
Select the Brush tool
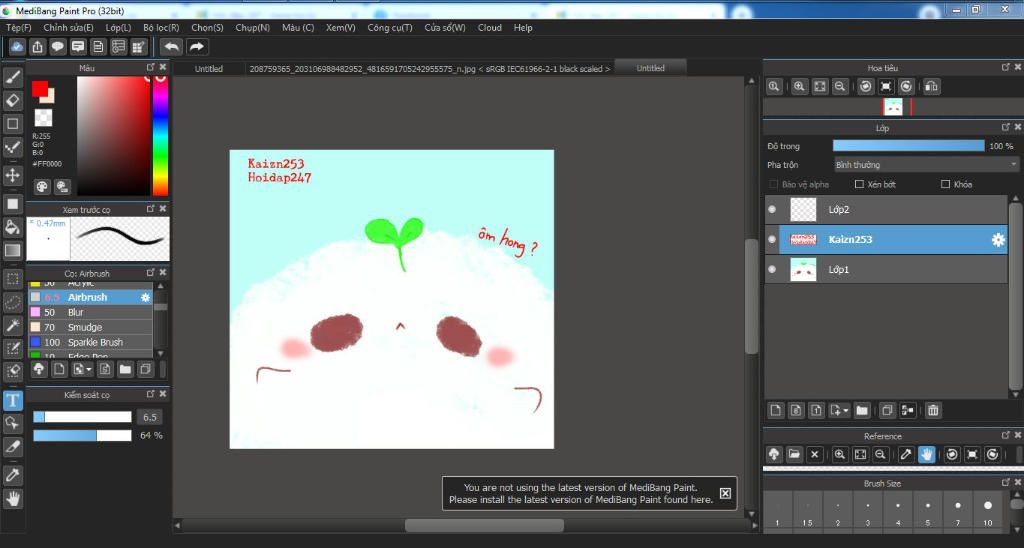[x=12, y=77]
